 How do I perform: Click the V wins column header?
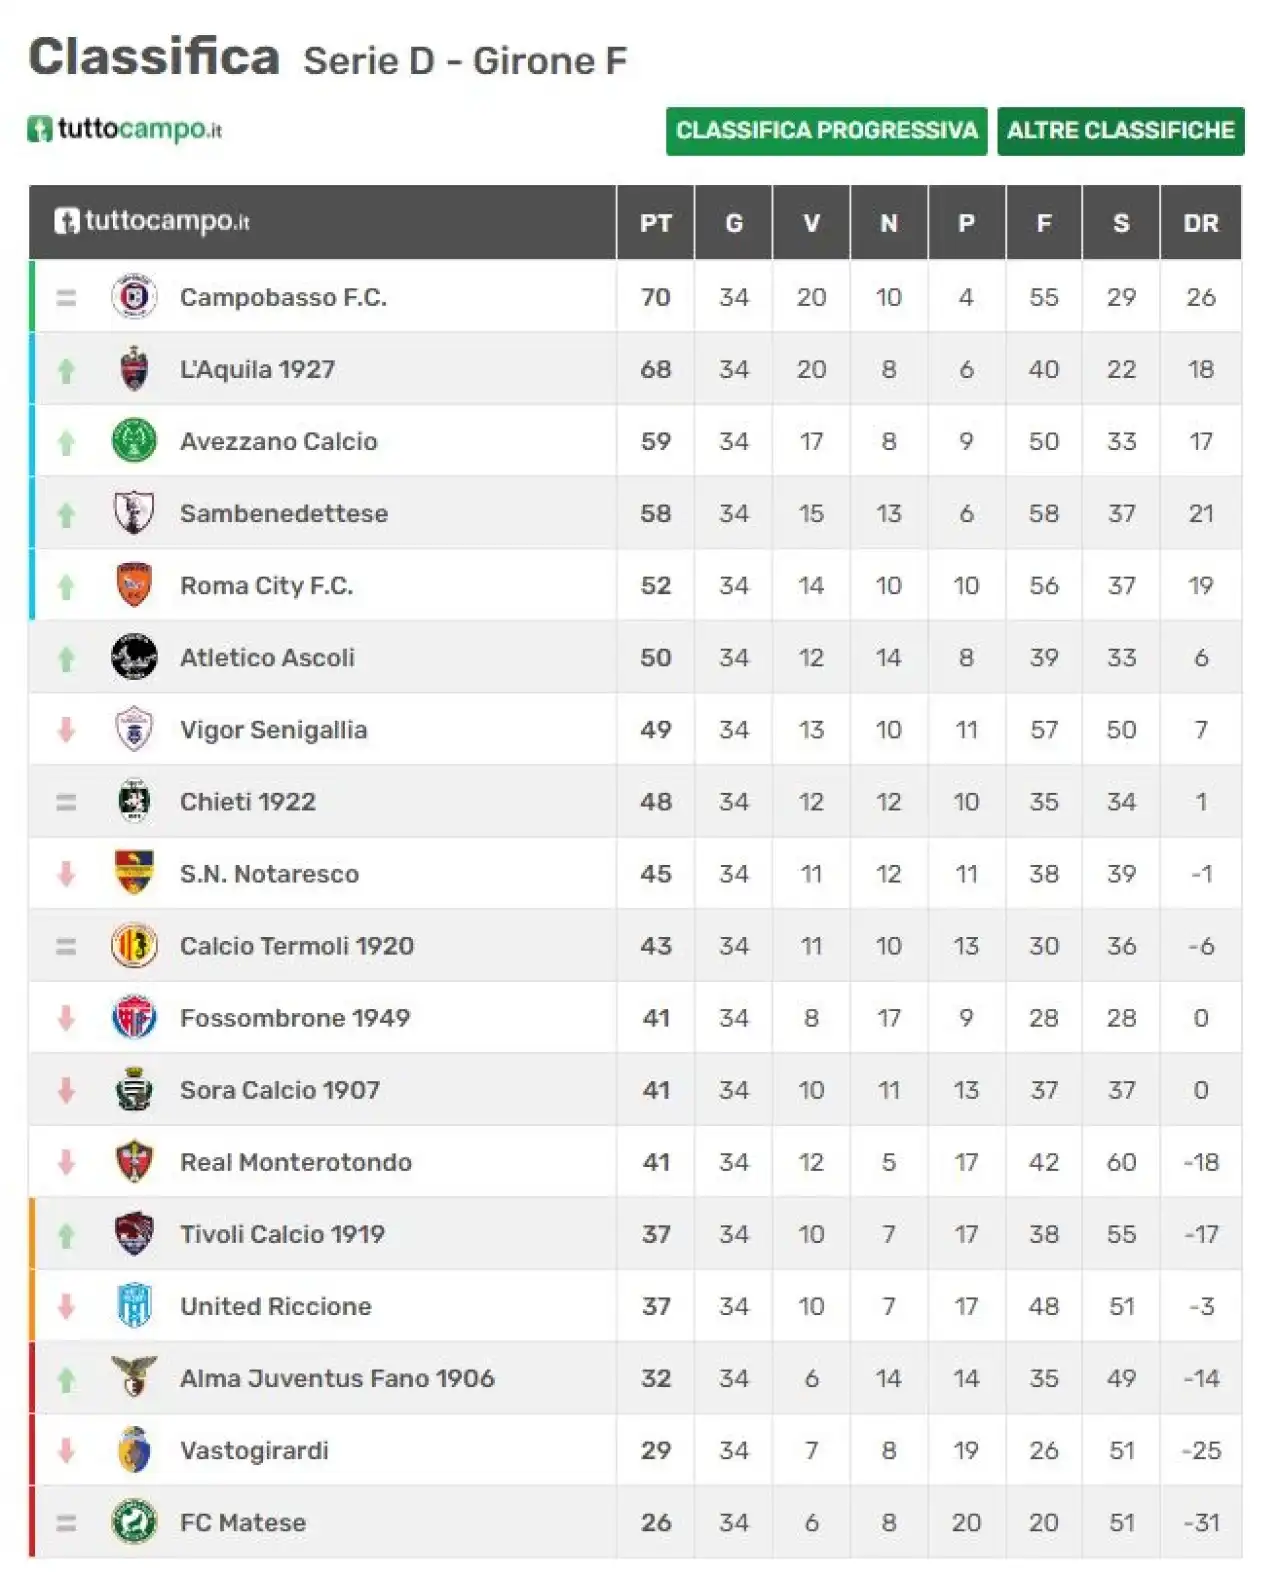(811, 223)
